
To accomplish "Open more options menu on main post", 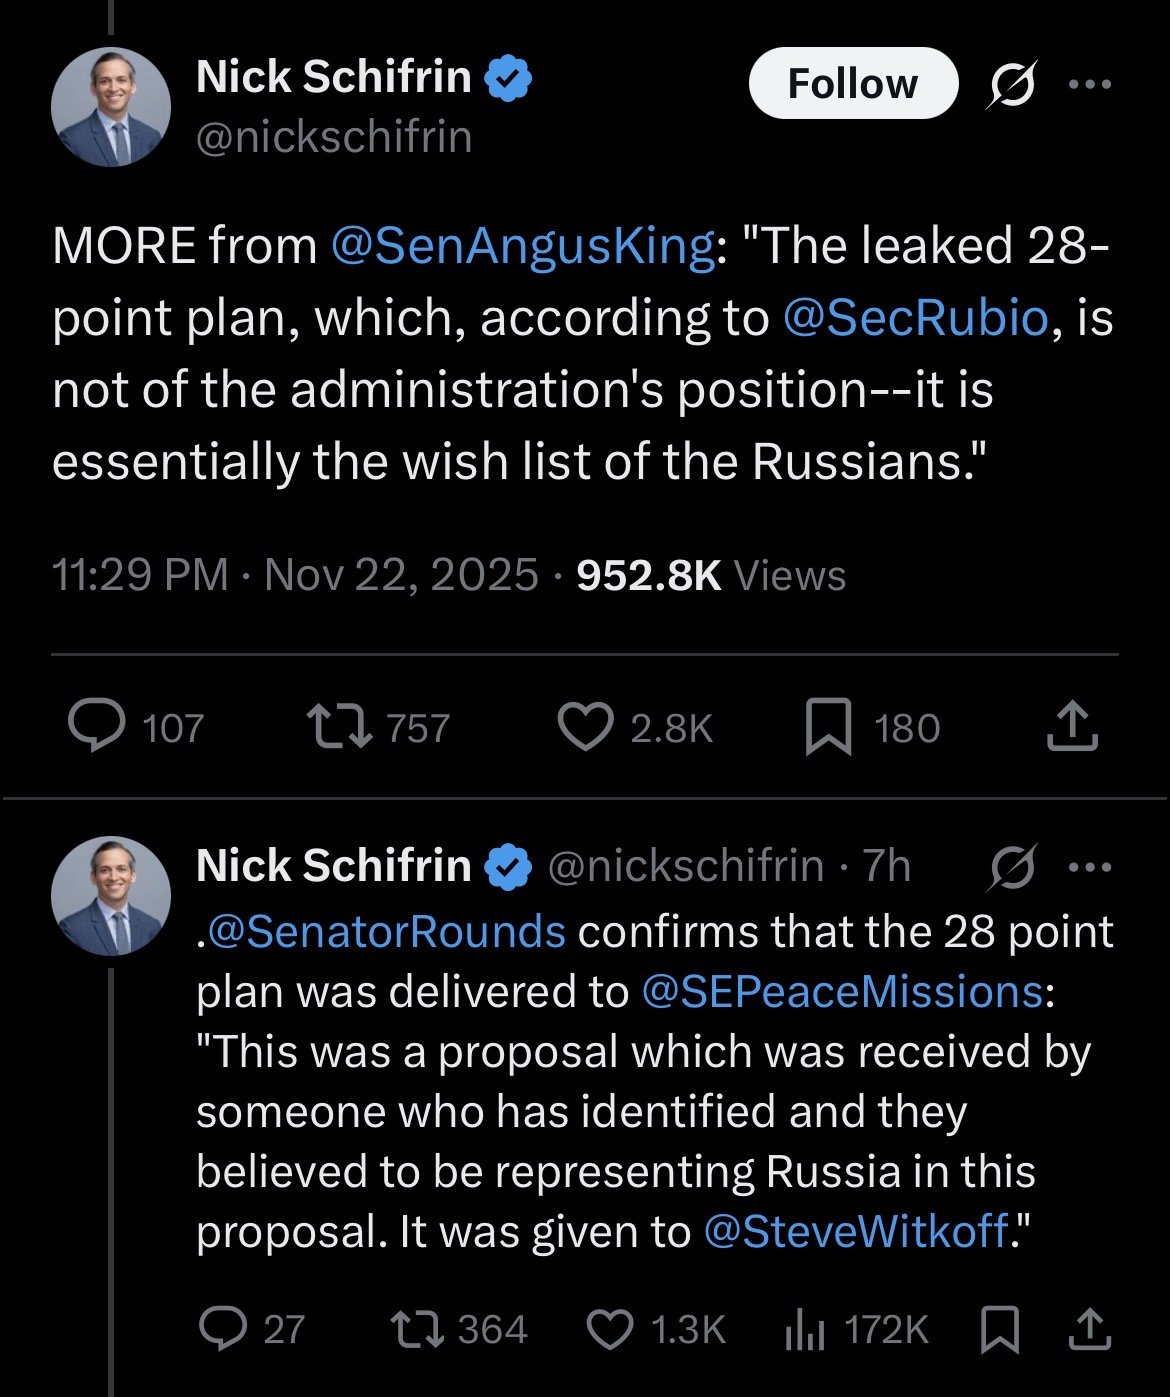I will [x=1090, y=84].
